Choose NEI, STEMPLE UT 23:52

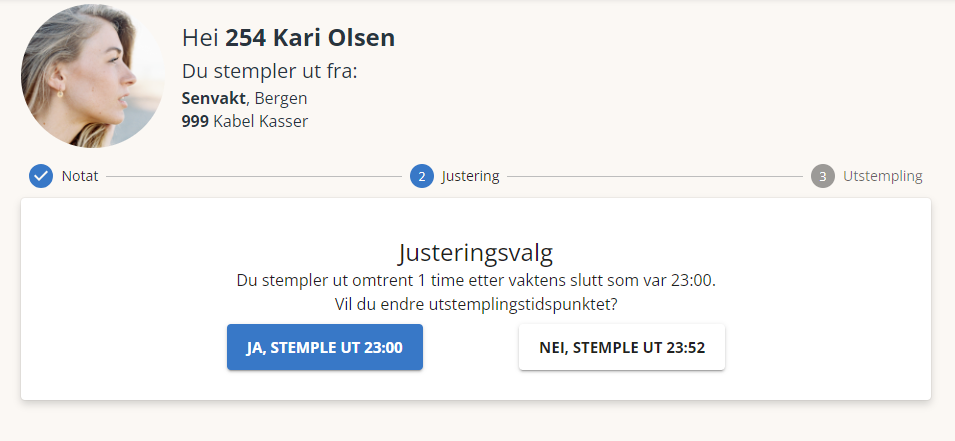pos(622,347)
